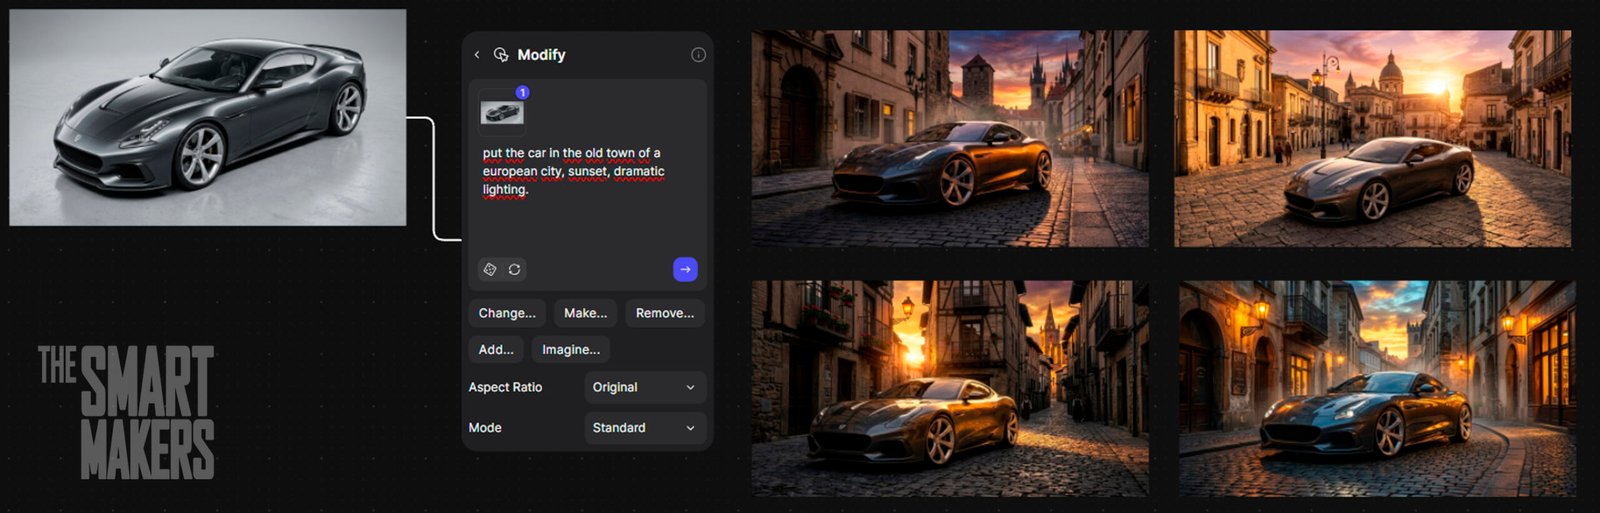Choose the Remove... prompt preset
This screenshot has width=1600, height=513.
pyautogui.click(x=665, y=313)
